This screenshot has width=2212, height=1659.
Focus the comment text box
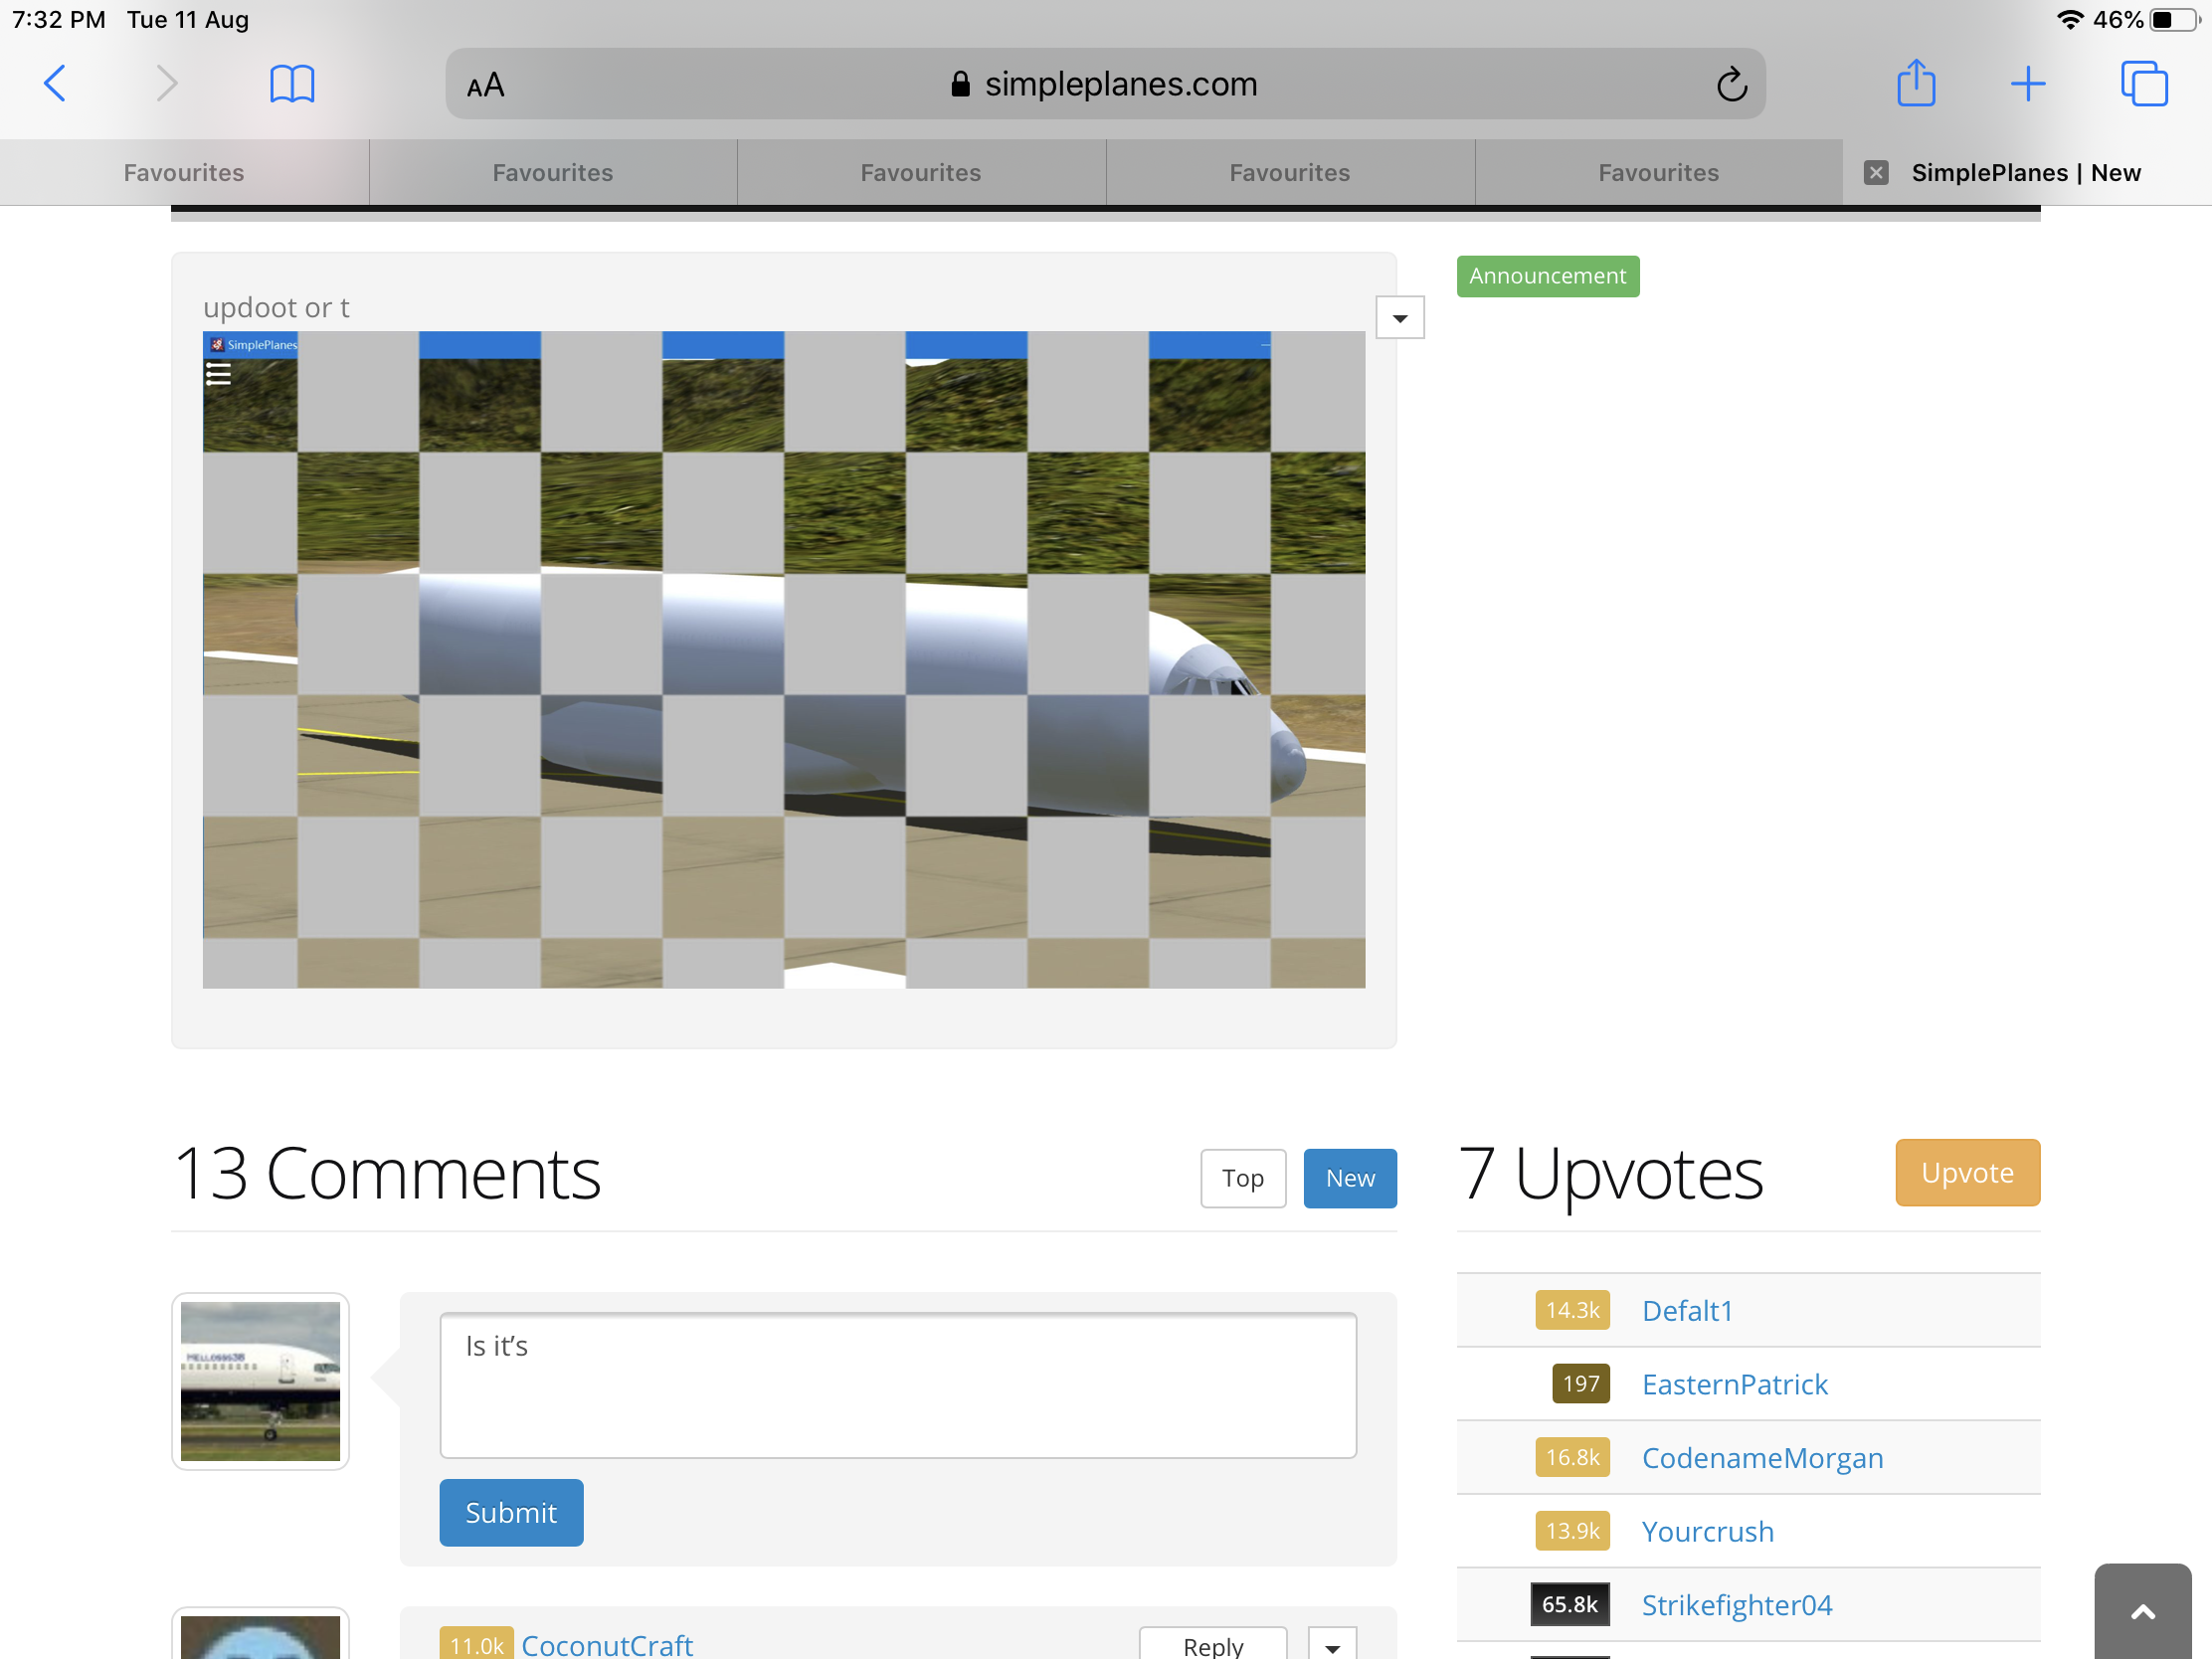pos(897,1384)
